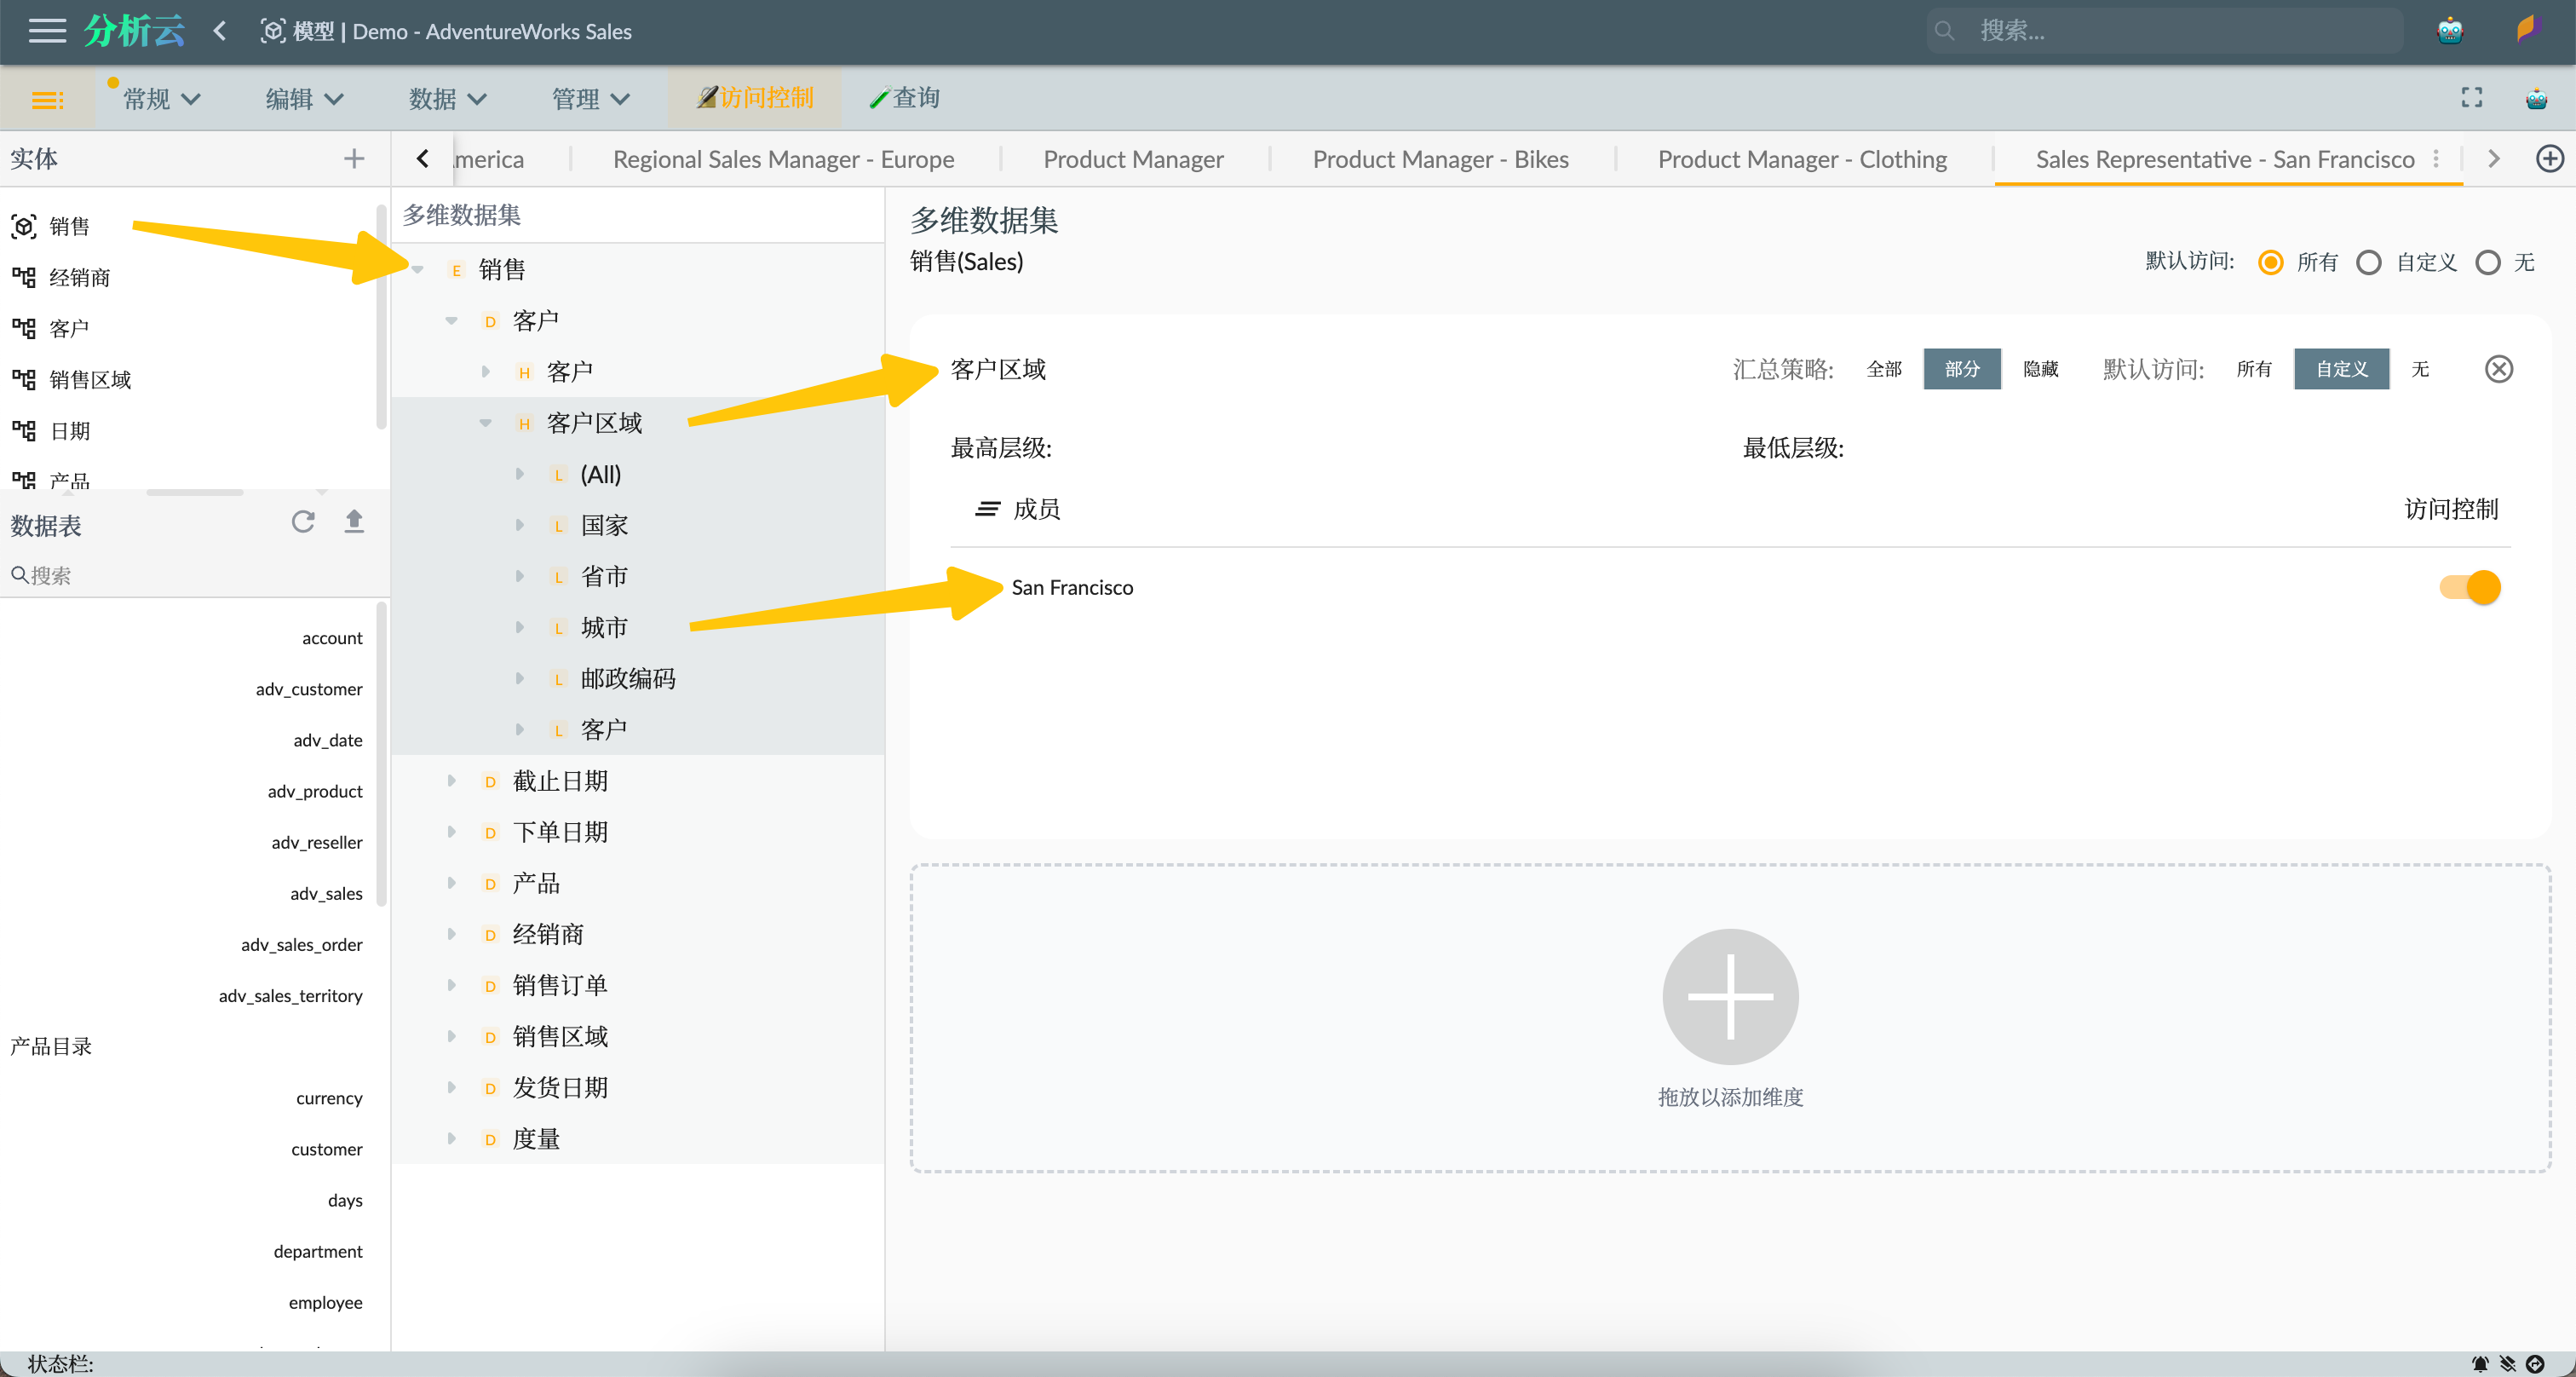Viewport: 2576px width, 1377px height.
Task: Select 自定义 default access radio for cube
Action: tap(2368, 262)
